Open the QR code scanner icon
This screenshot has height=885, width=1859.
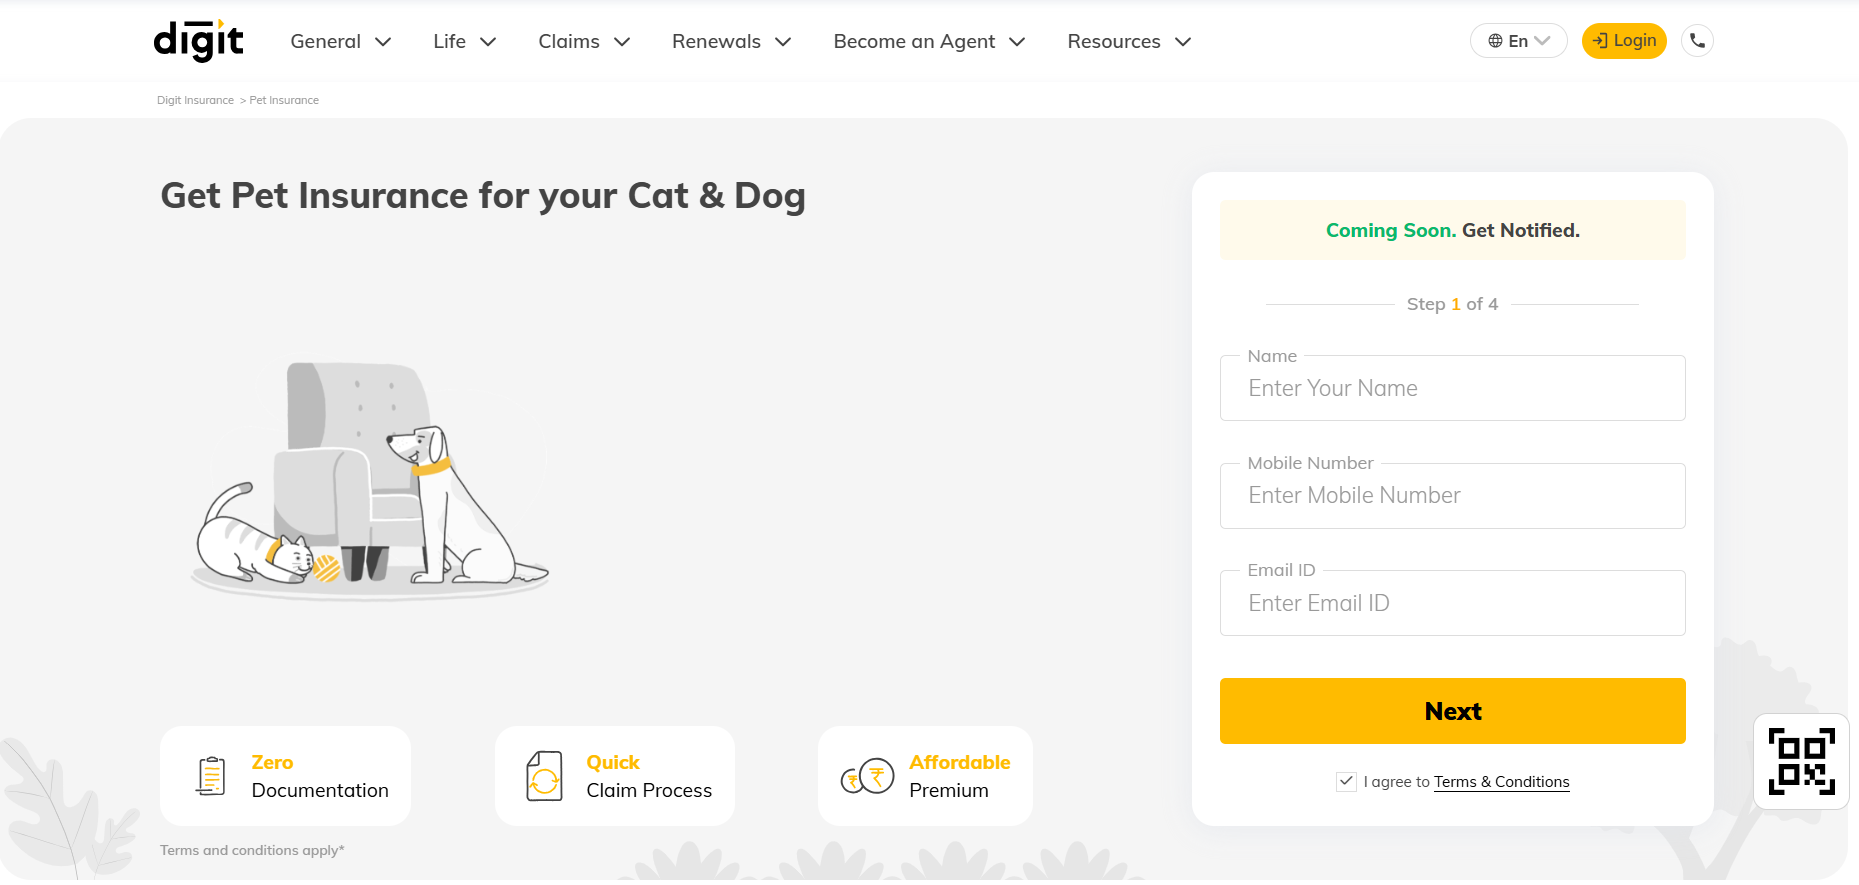[x=1801, y=761]
